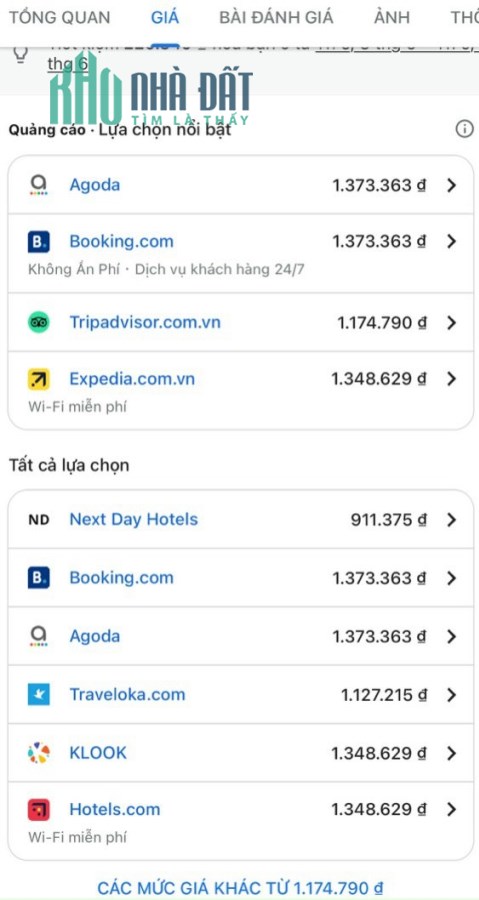Tap the red Hotels.com logo

click(38, 810)
